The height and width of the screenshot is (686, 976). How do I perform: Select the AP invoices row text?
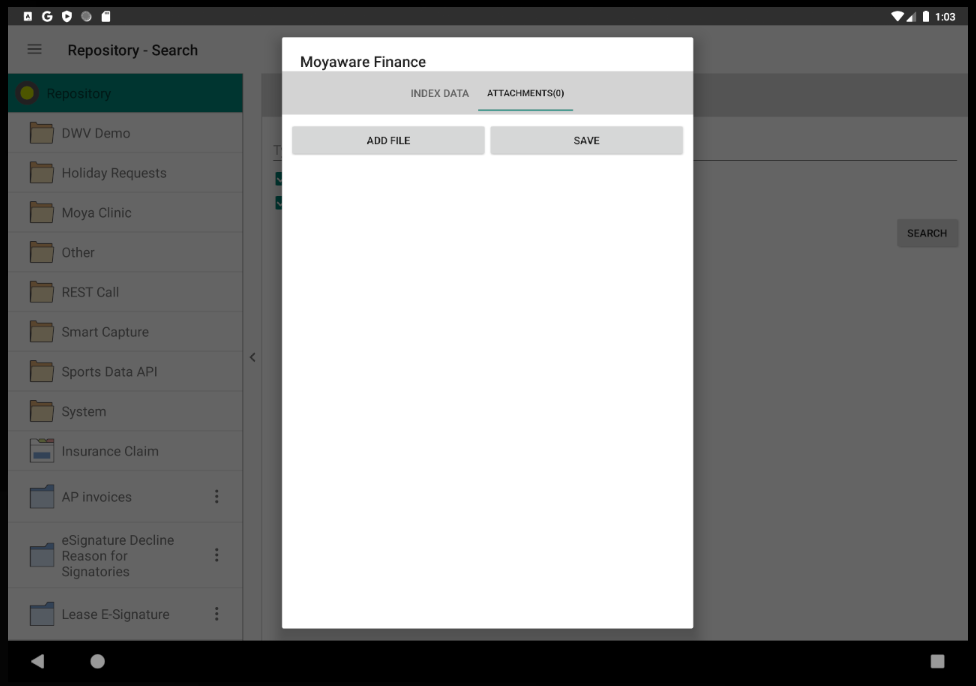[x=96, y=497]
